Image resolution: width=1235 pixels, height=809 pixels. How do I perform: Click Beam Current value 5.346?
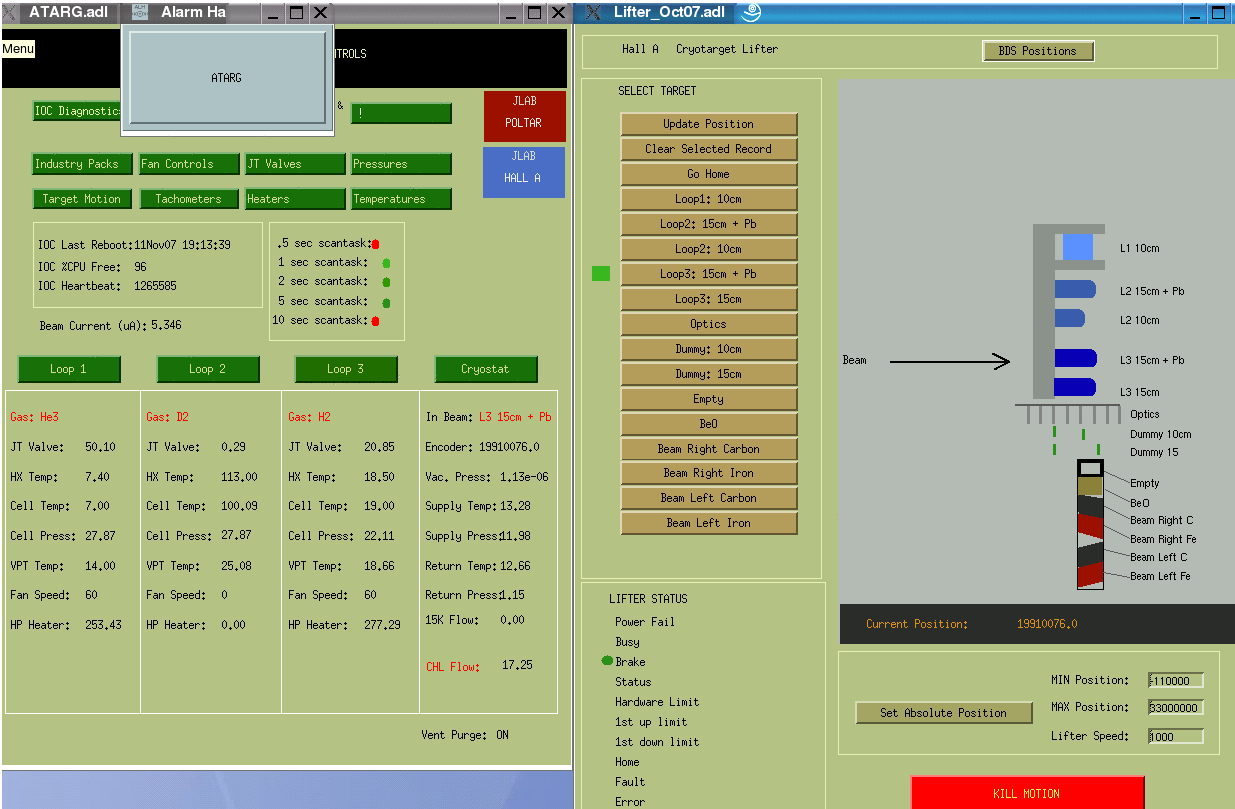click(x=166, y=326)
